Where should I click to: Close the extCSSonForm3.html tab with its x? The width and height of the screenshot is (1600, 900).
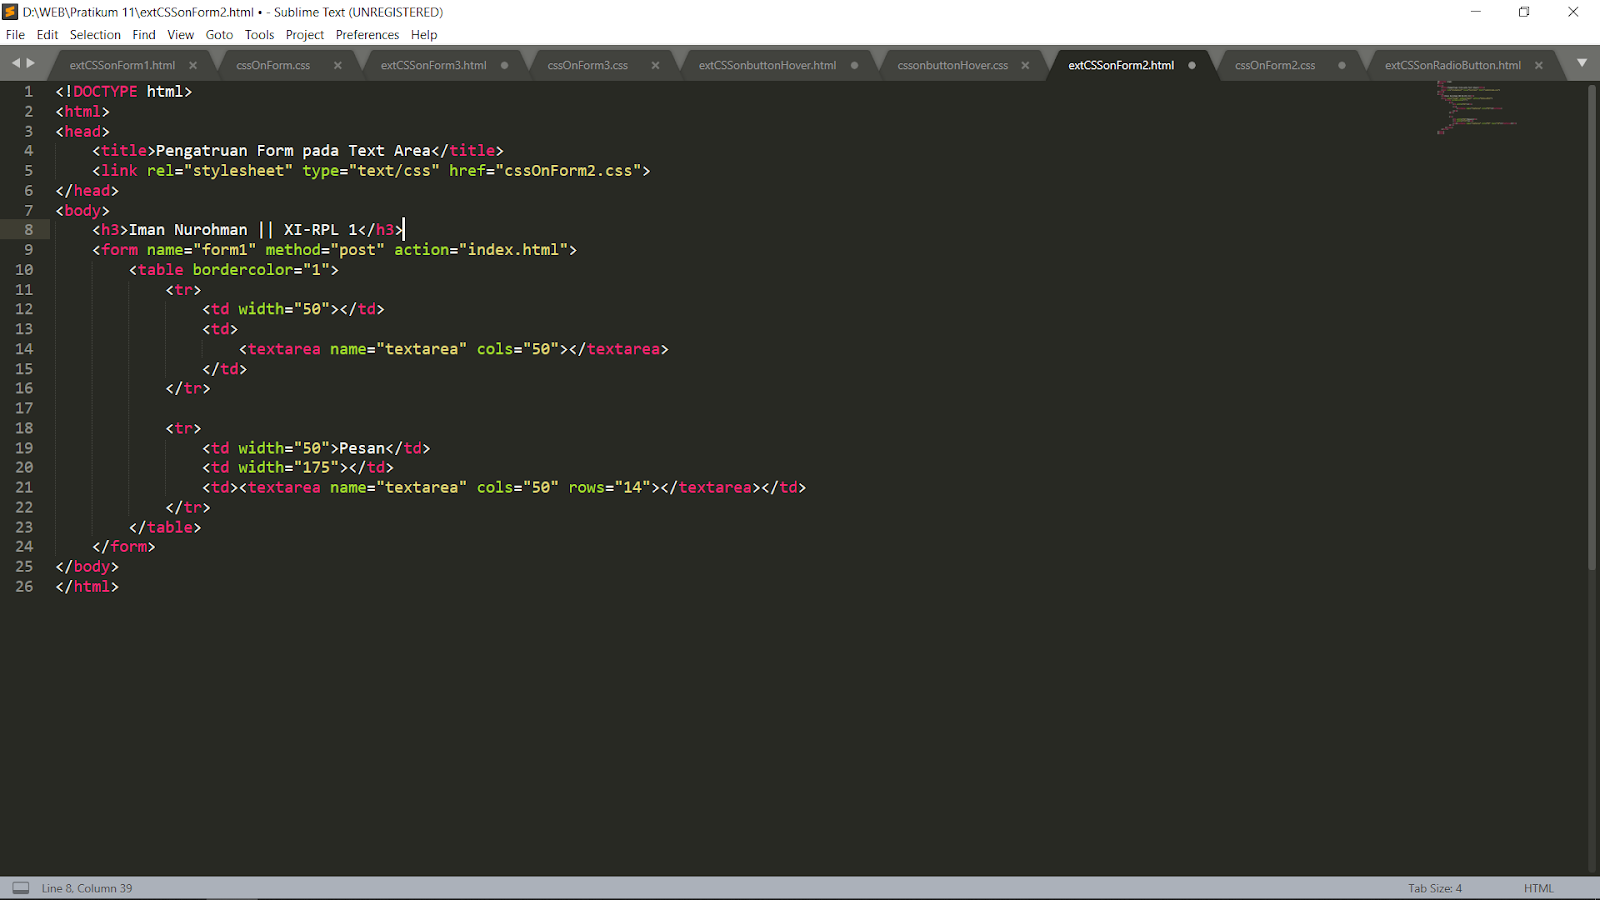click(506, 64)
